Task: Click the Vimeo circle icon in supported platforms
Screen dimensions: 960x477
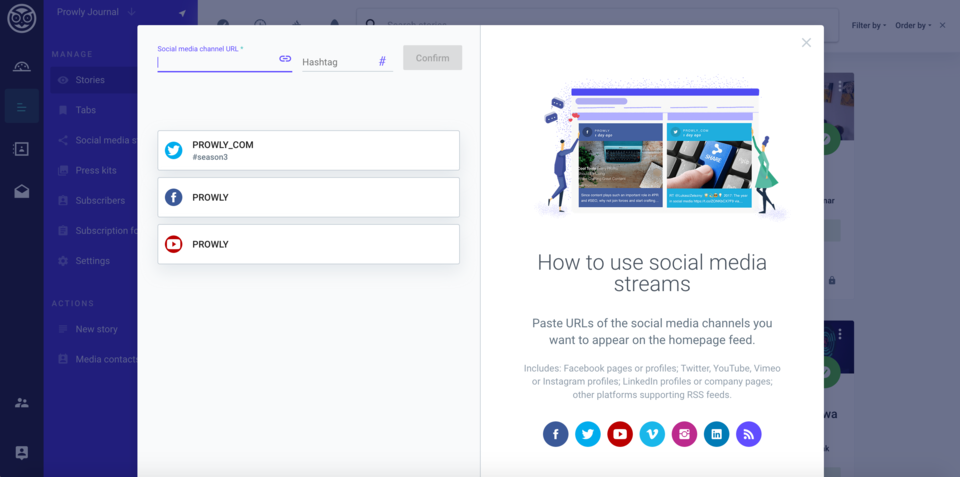Action: [x=653, y=434]
